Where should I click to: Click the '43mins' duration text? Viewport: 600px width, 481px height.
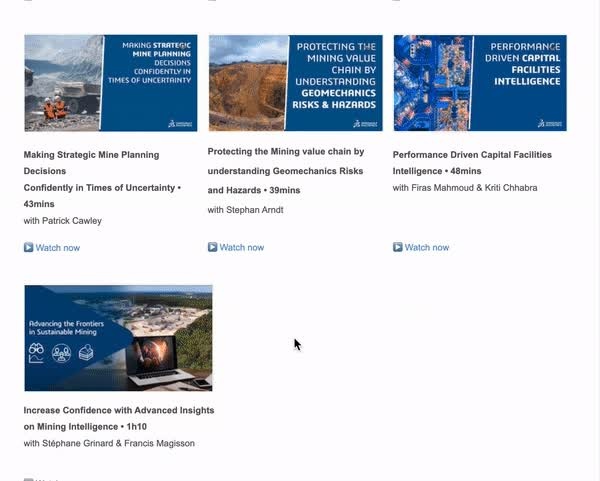point(39,204)
